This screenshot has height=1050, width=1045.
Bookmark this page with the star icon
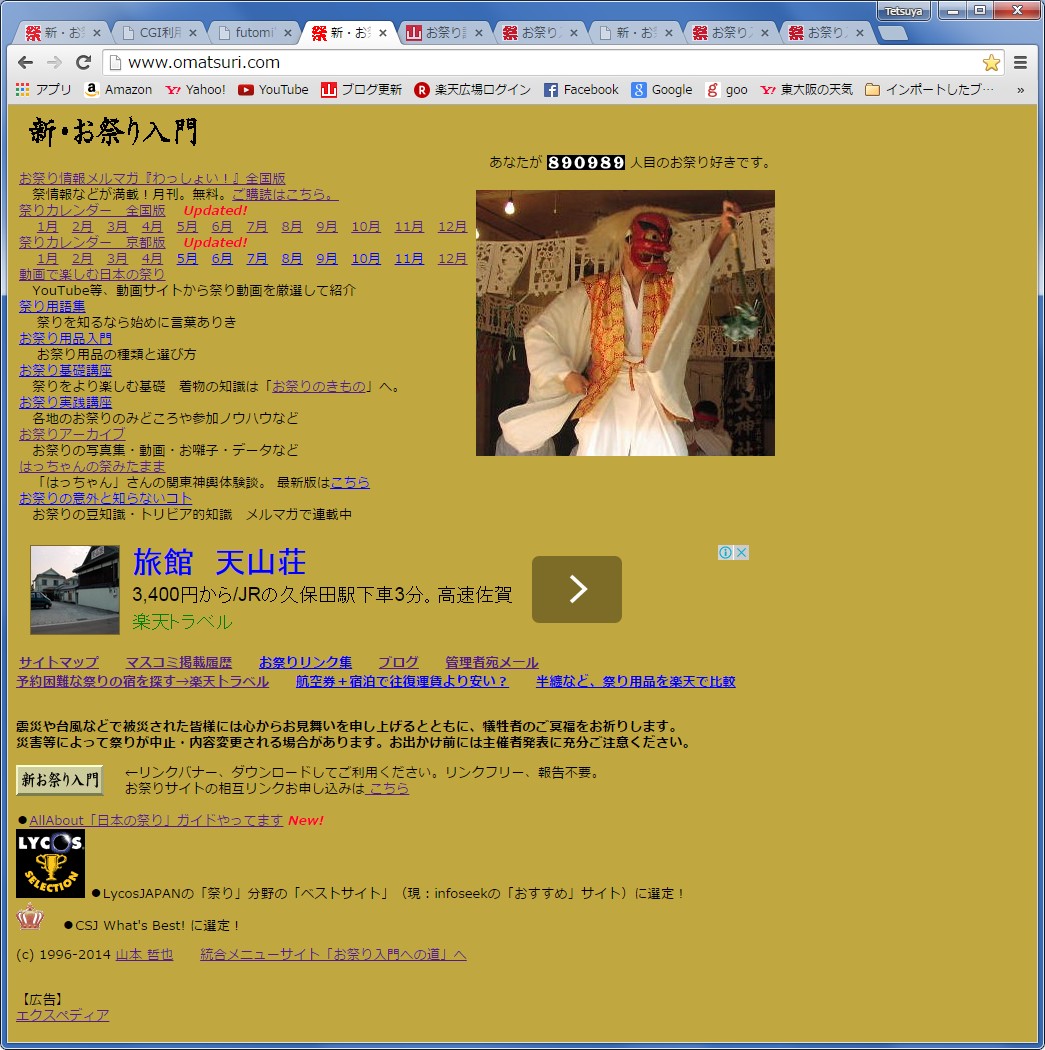click(x=991, y=62)
